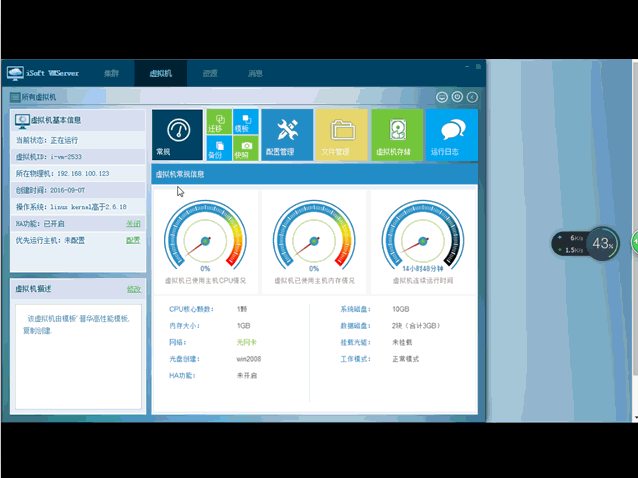The width and height of the screenshot is (638, 478).
Task: Switch to the 虚拟机 tab
Action: tap(161, 74)
